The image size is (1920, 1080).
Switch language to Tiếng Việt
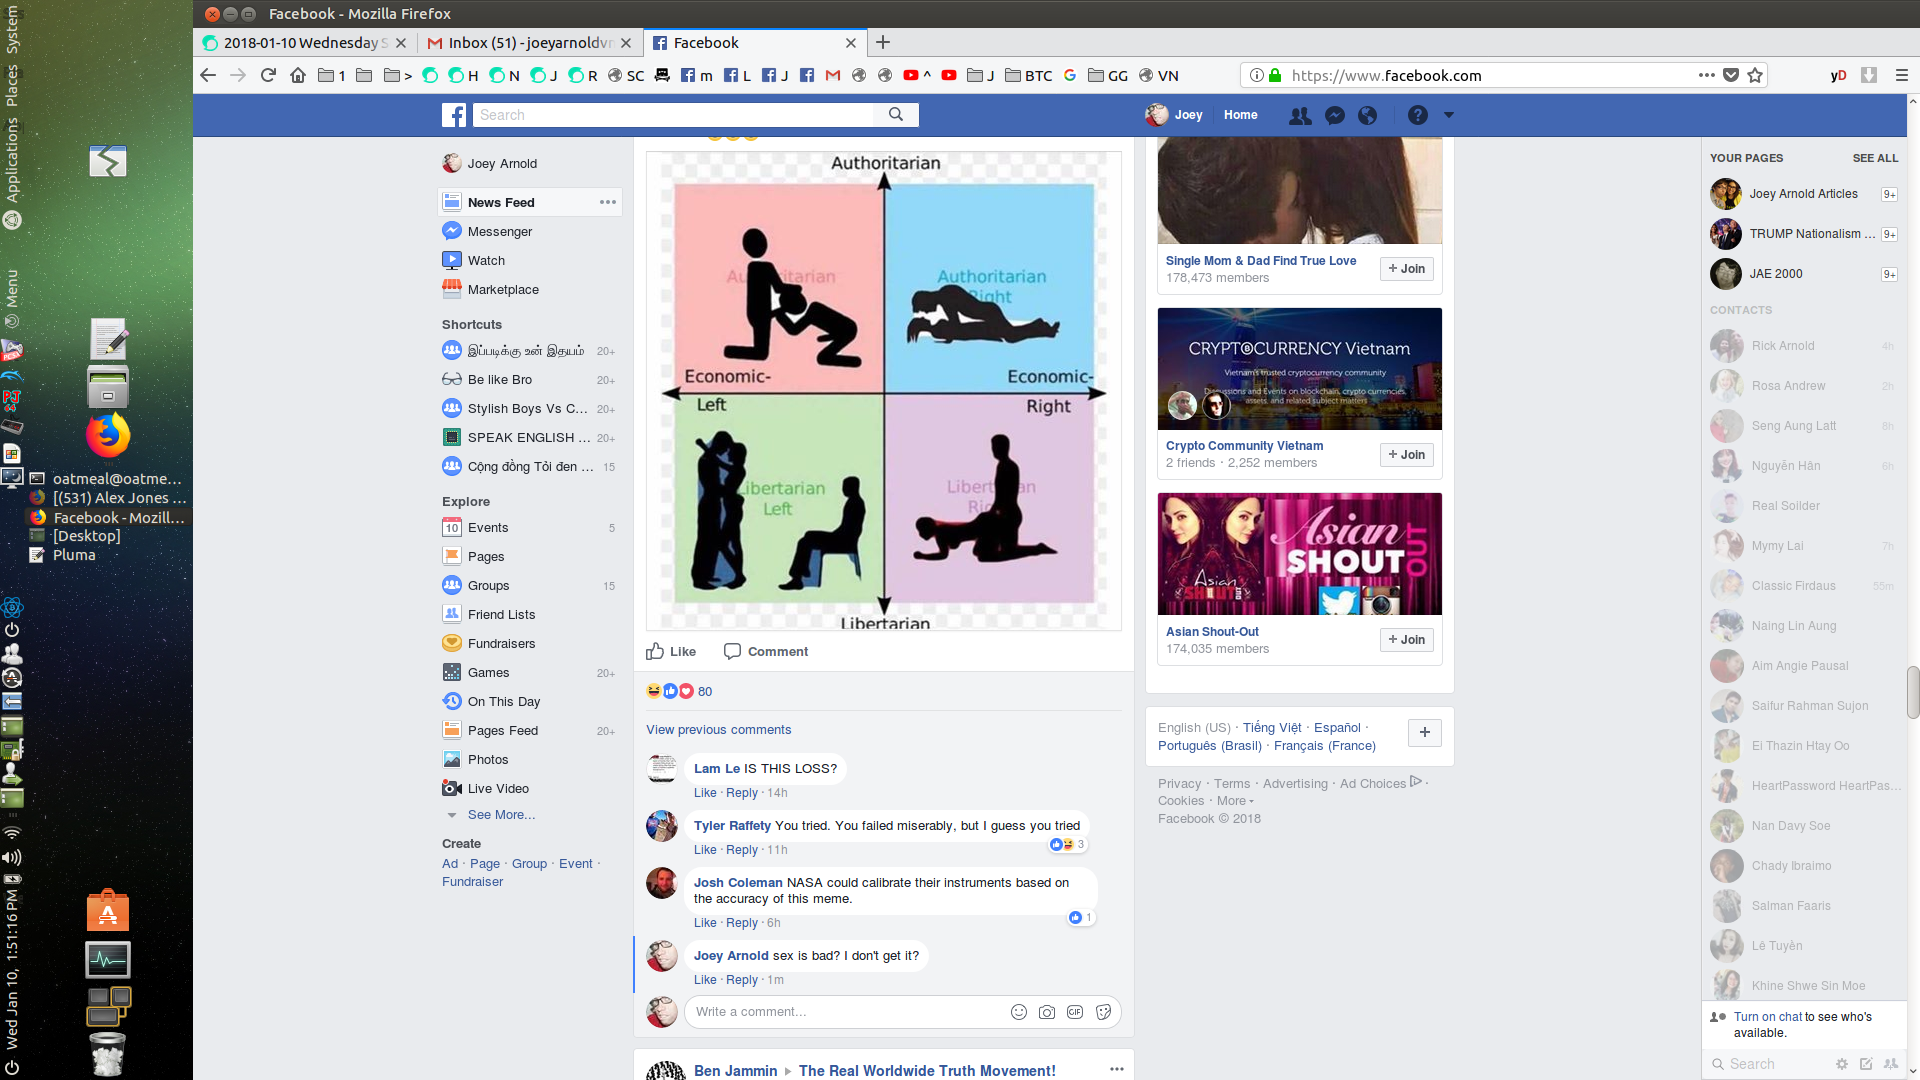(x=1272, y=727)
